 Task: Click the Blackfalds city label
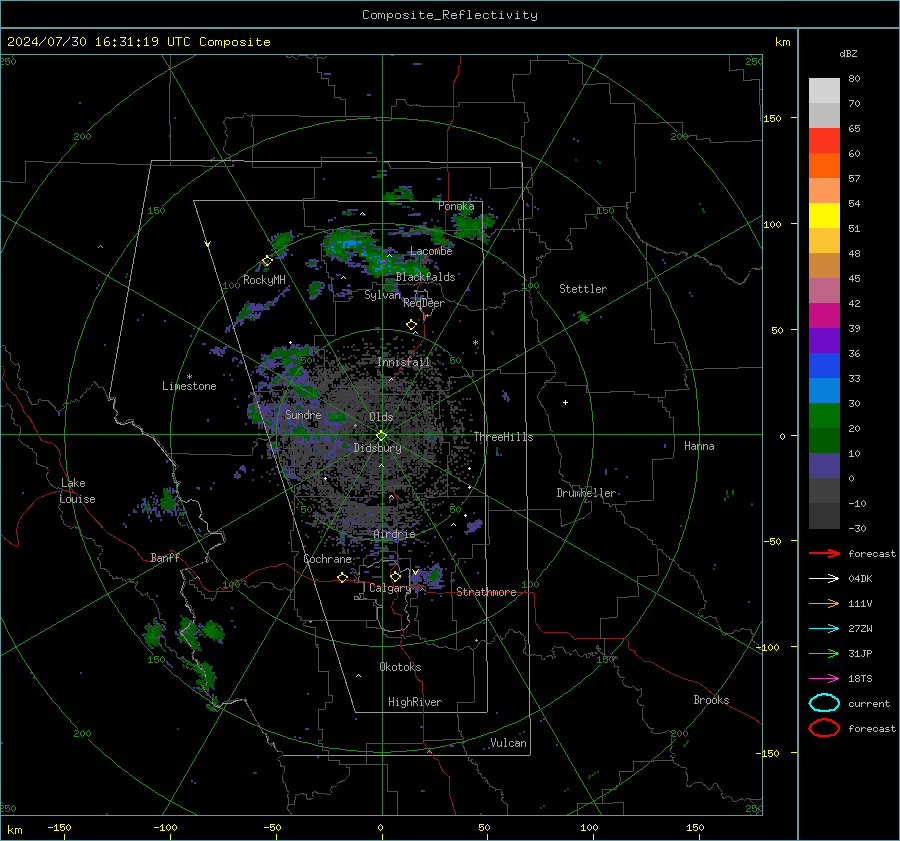coord(425,277)
